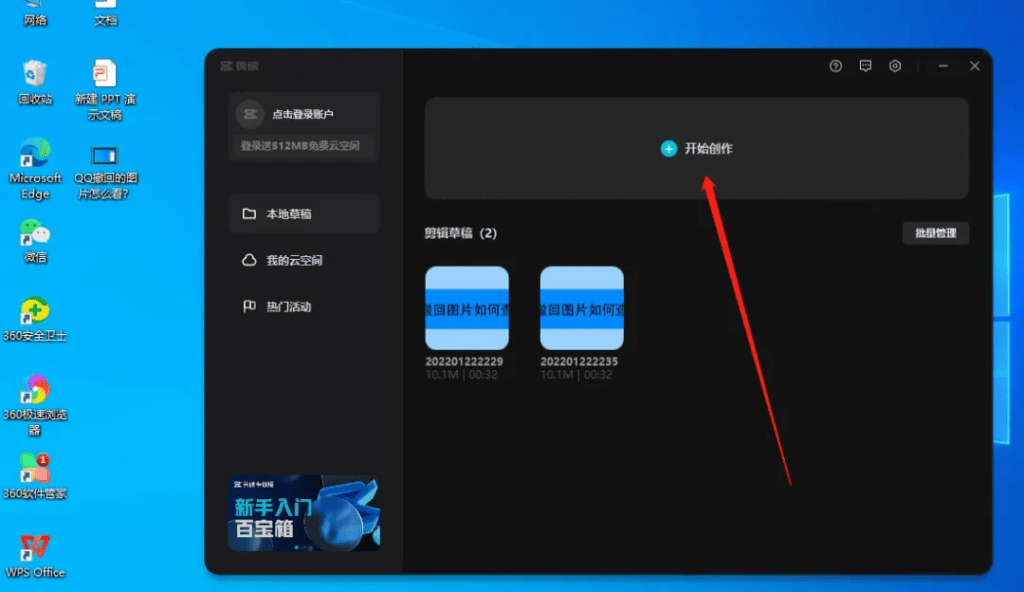The width and height of the screenshot is (1024, 592).
Task: Open the 新手入门百宝箱 banner
Action: (x=304, y=513)
